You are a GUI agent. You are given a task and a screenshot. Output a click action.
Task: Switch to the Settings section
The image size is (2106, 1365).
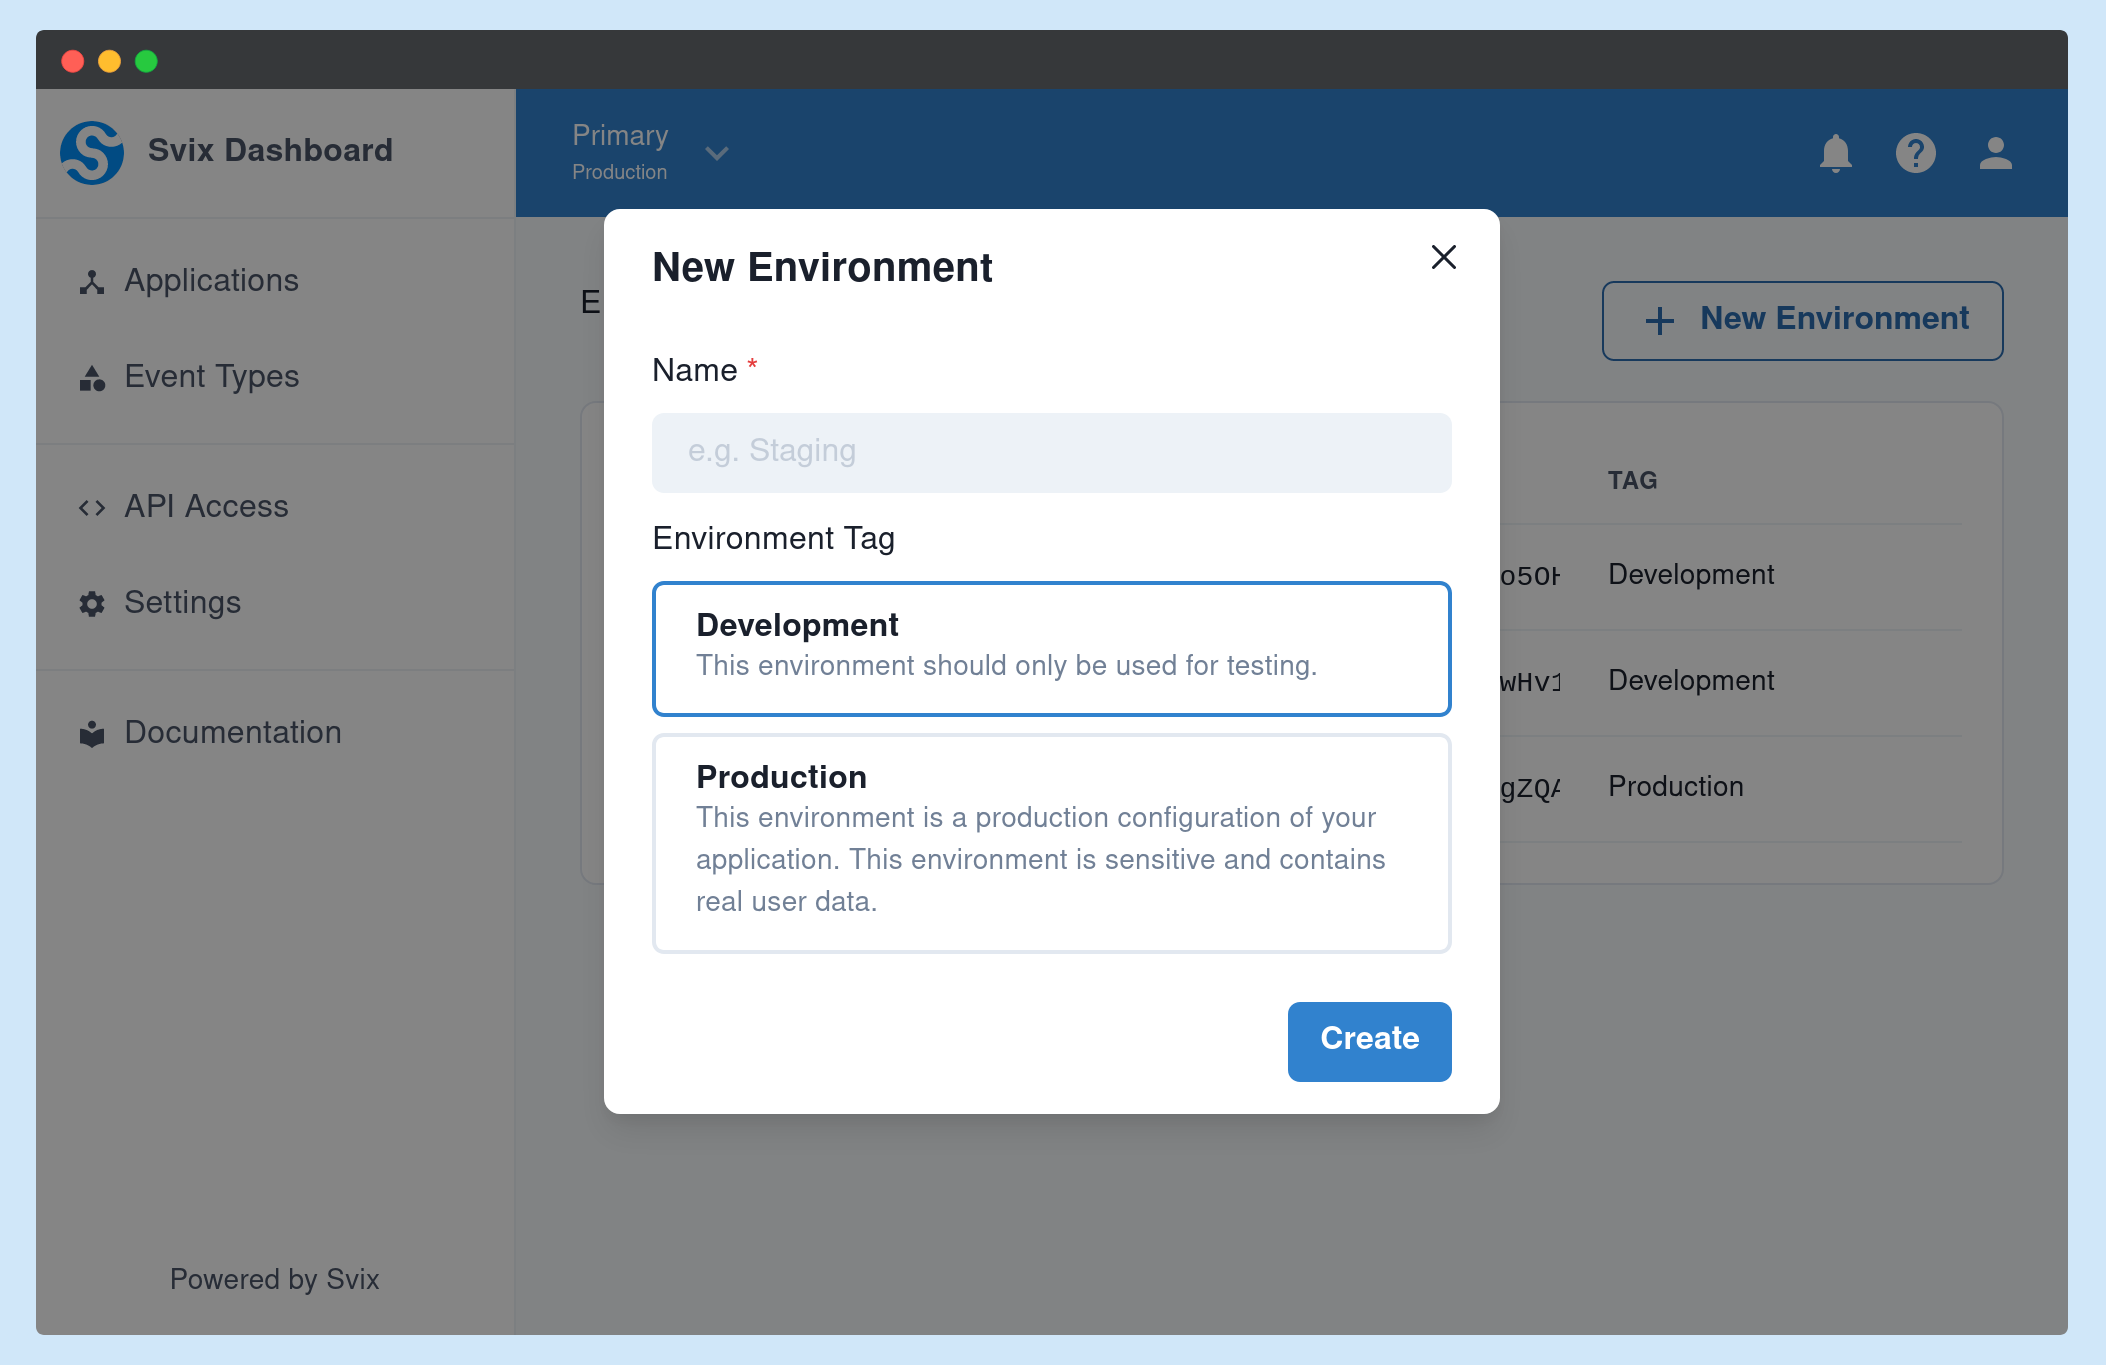182,604
